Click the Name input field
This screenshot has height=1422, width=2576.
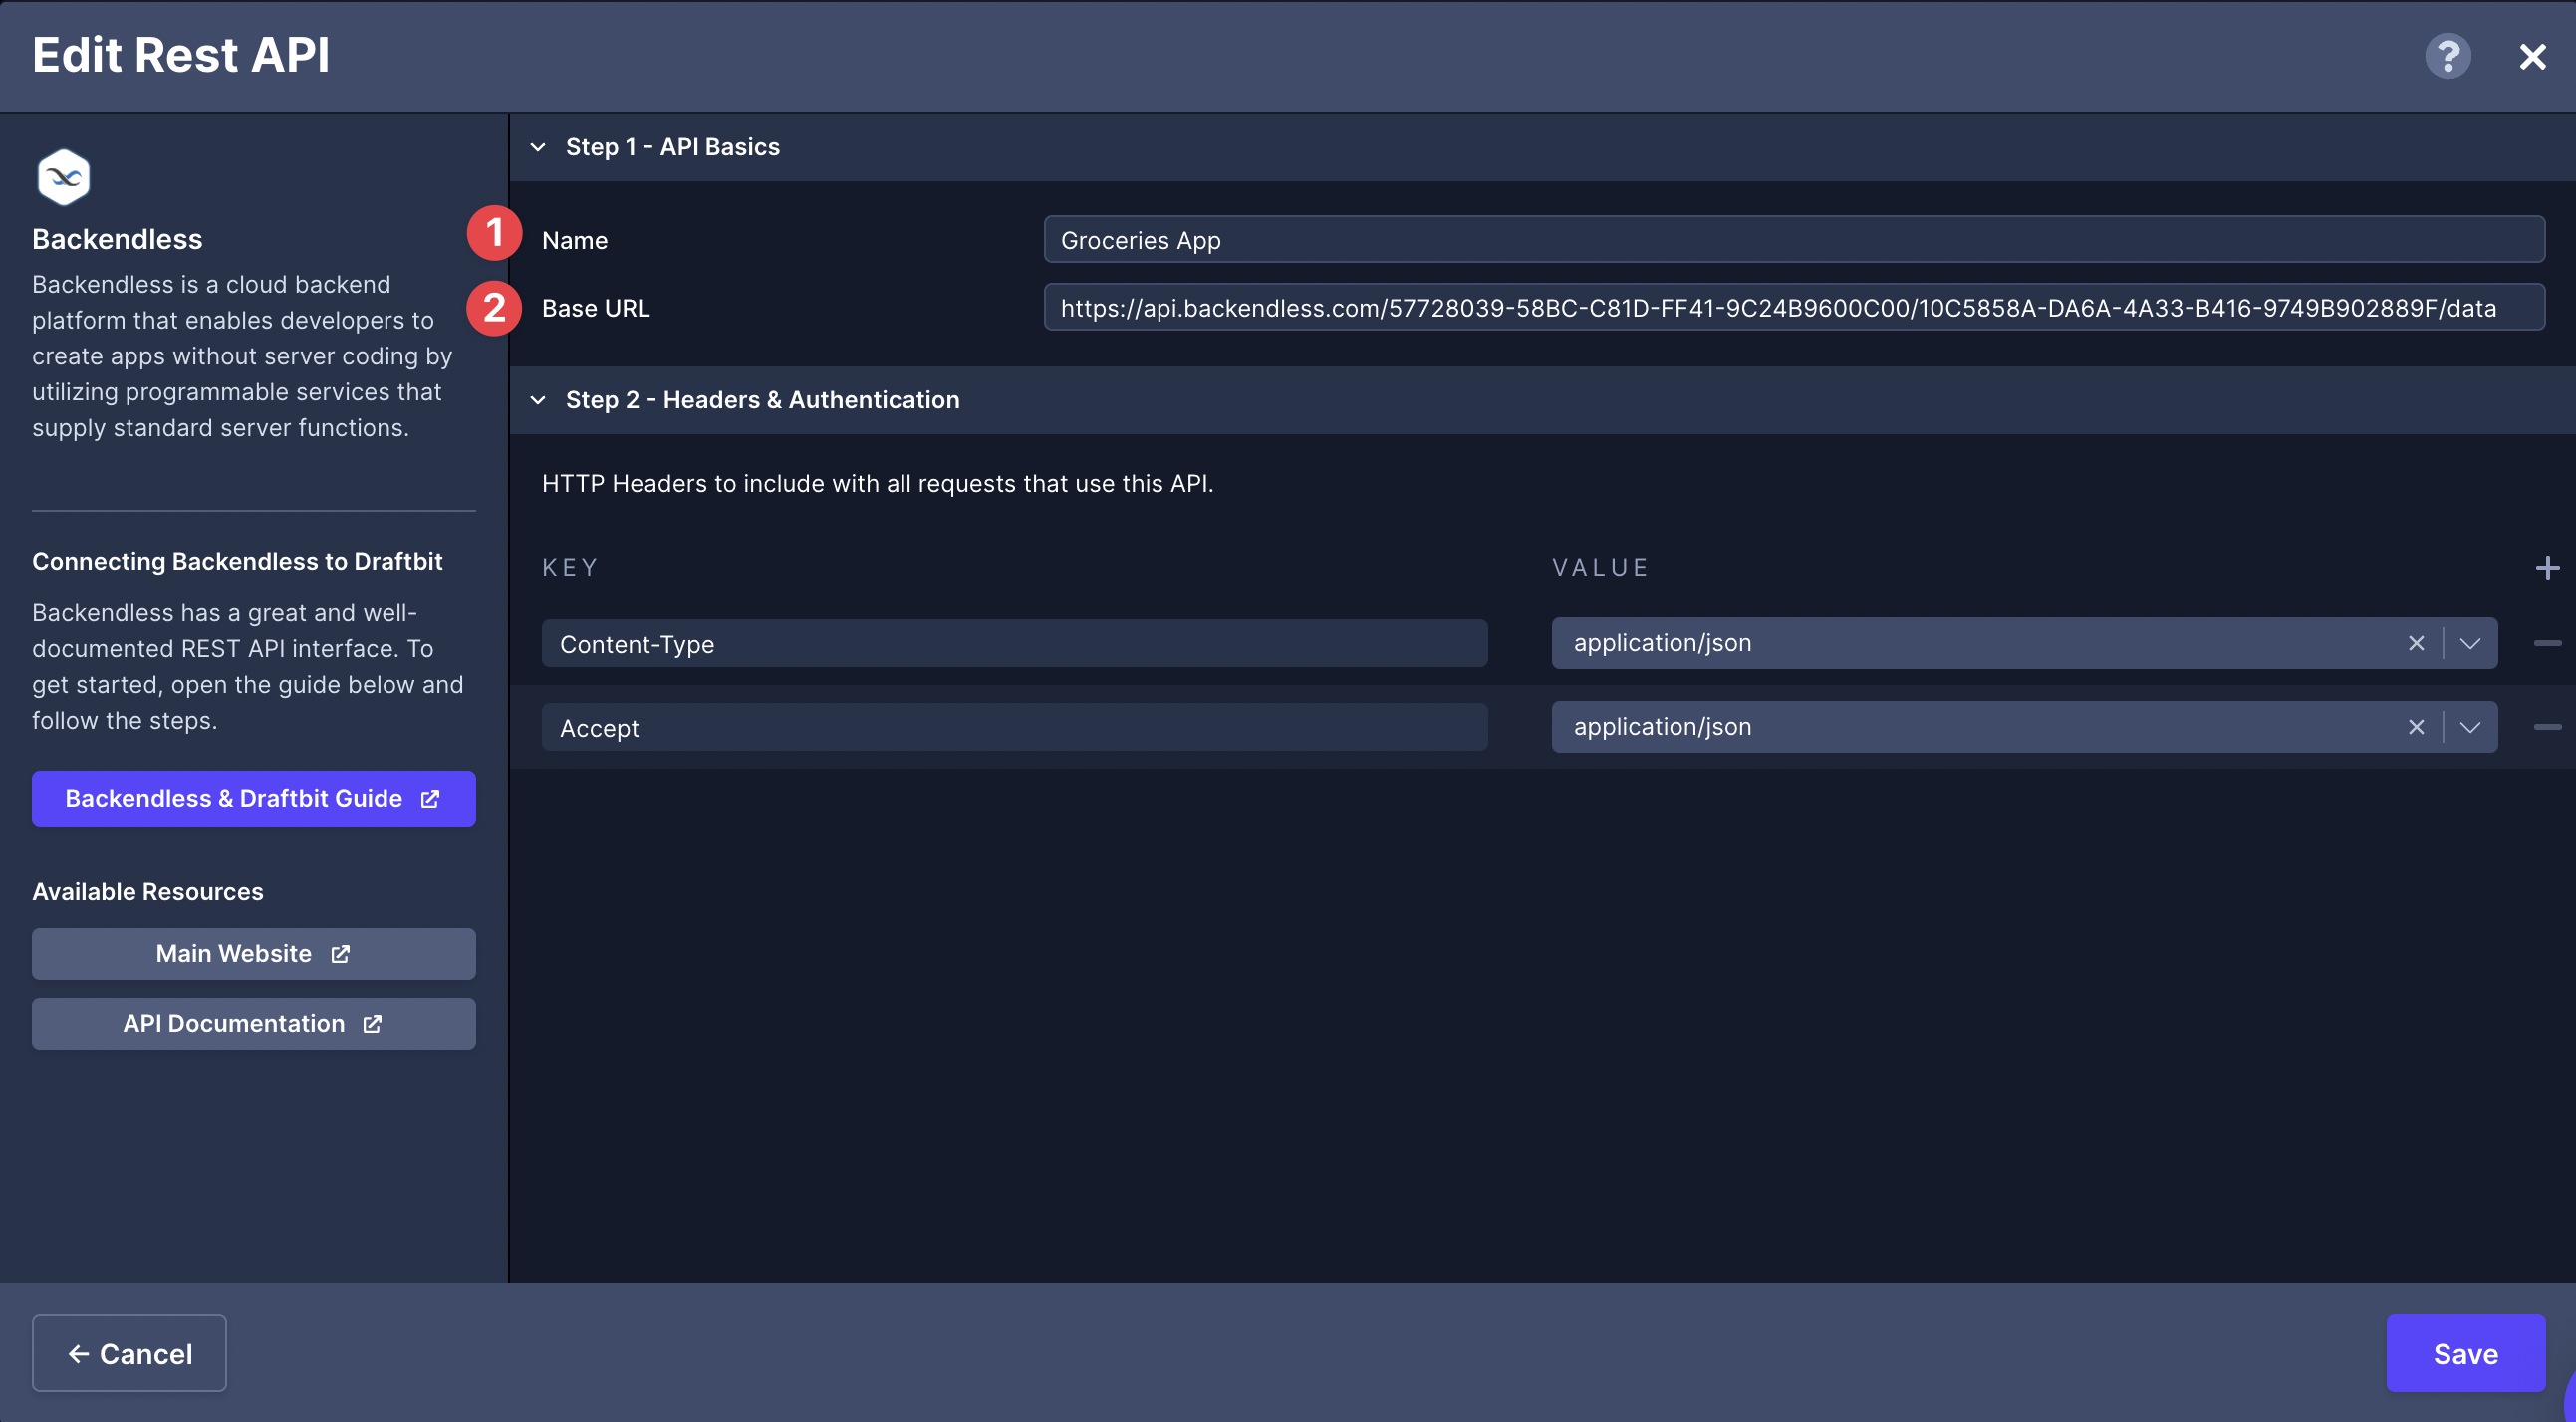1794,240
